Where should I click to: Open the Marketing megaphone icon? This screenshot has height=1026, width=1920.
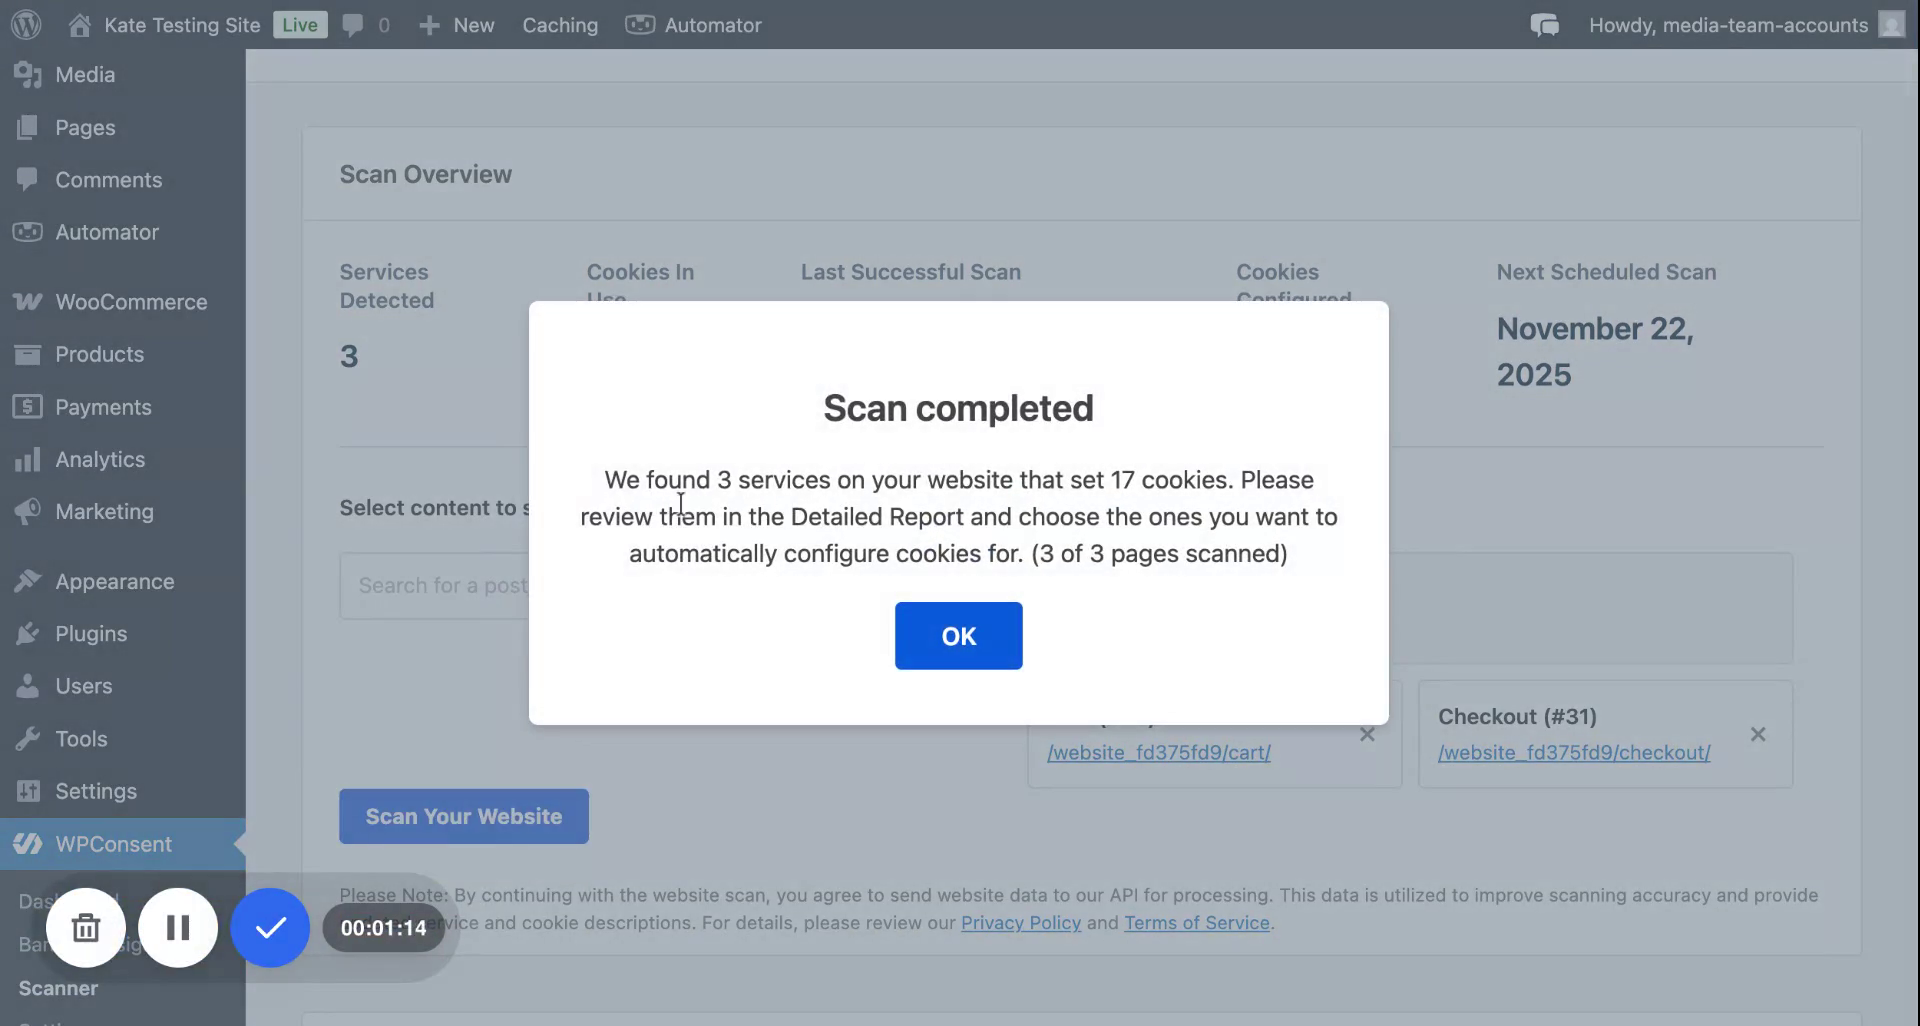click(27, 511)
